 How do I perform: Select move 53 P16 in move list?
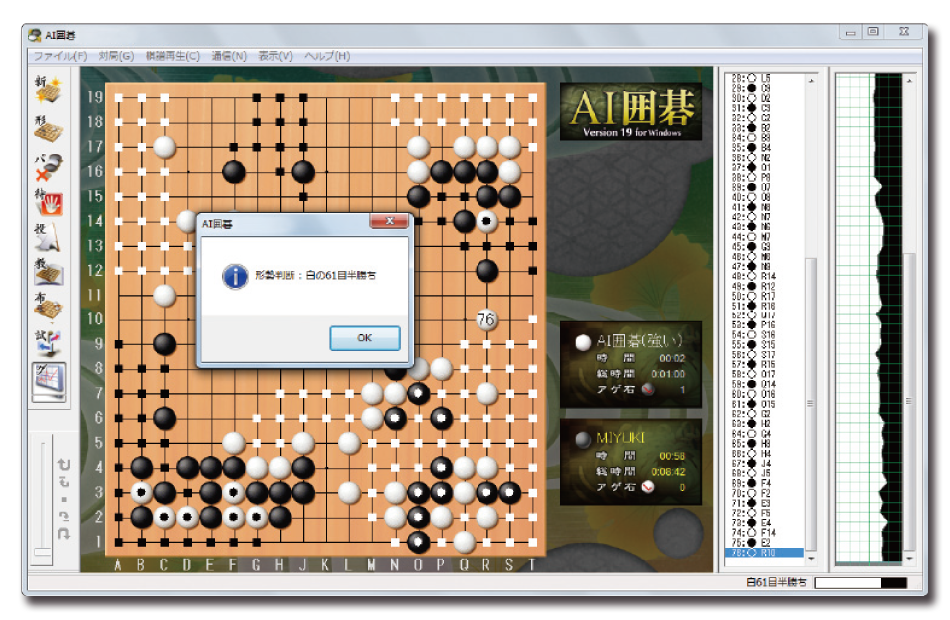[x=764, y=325]
